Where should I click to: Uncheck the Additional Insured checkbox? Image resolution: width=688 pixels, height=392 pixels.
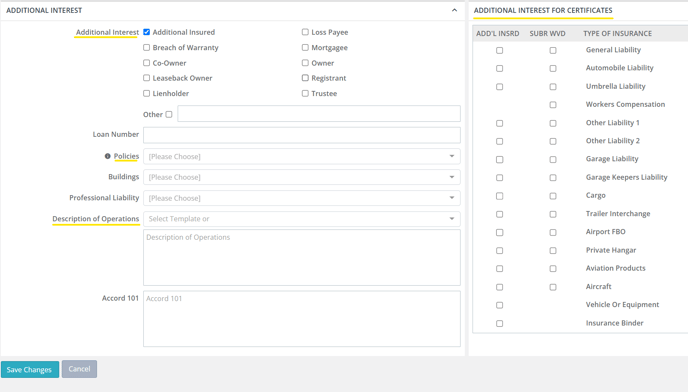tap(147, 32)
